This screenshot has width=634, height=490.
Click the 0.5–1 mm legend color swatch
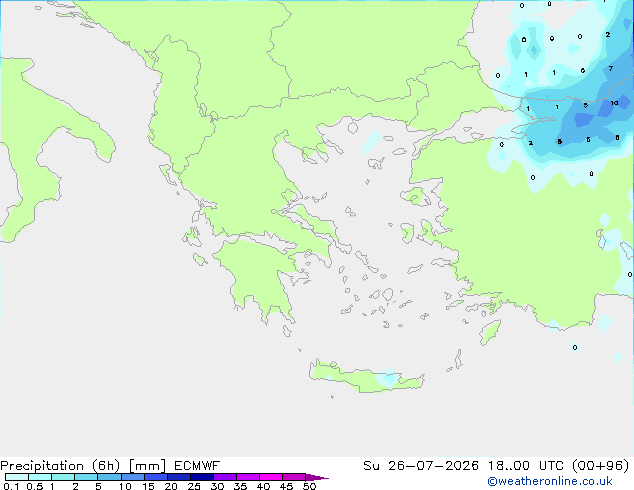tap(40, 477)
